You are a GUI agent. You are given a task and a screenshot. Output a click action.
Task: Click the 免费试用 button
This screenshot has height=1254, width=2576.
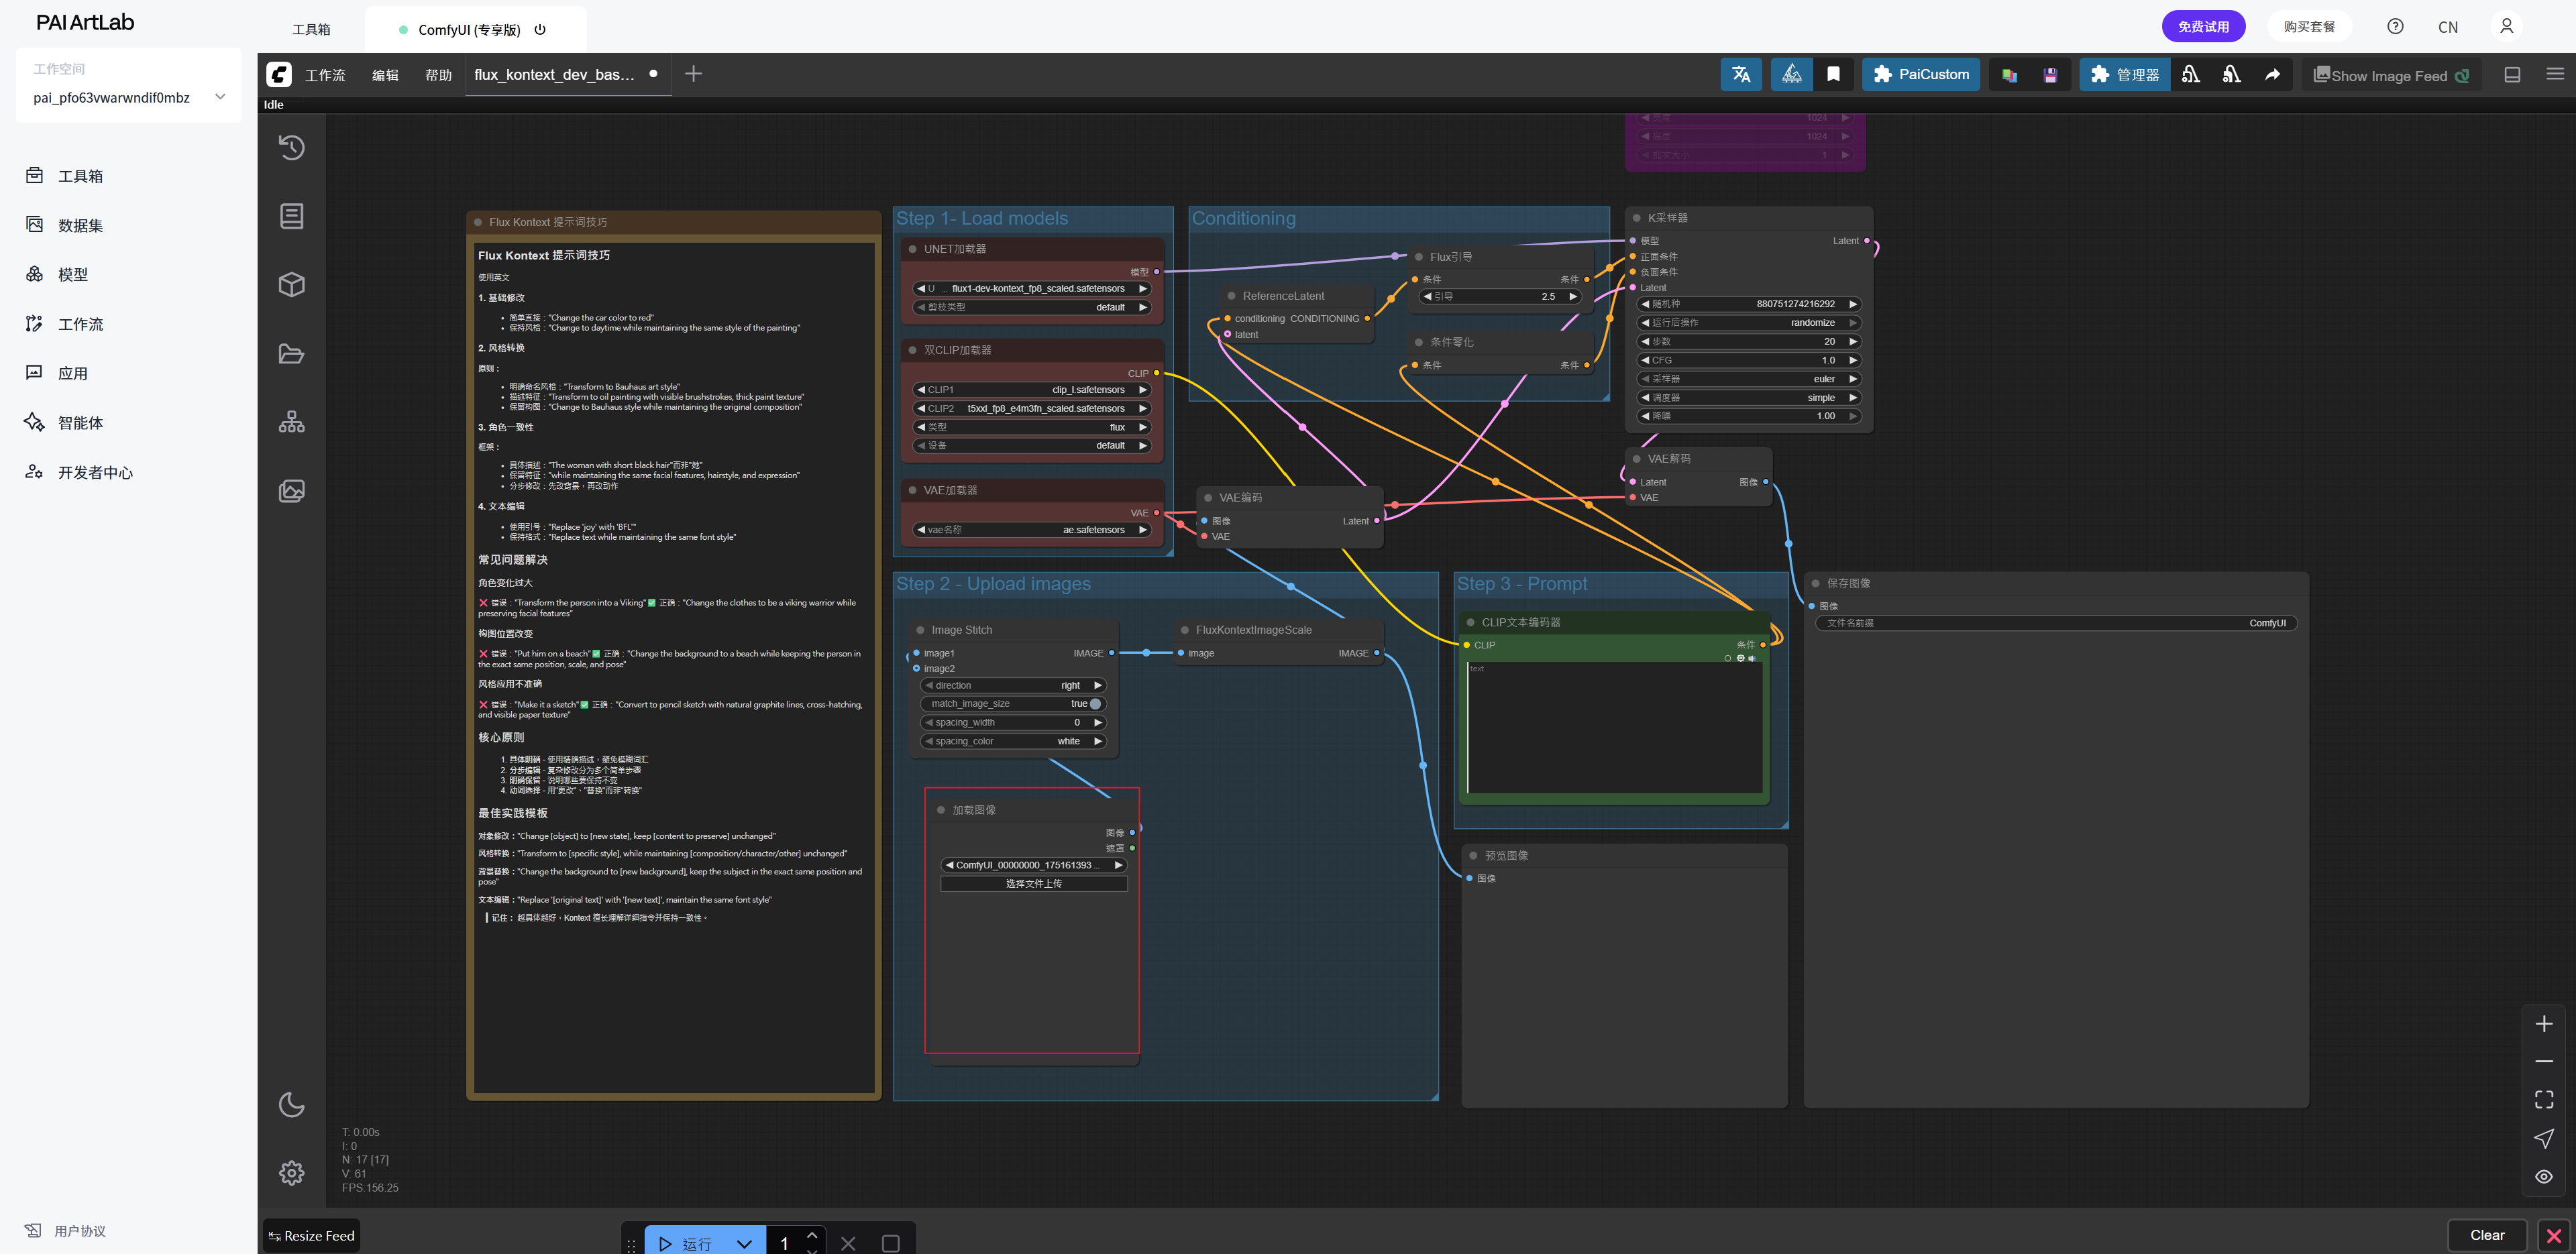[x=2203, y=27]
